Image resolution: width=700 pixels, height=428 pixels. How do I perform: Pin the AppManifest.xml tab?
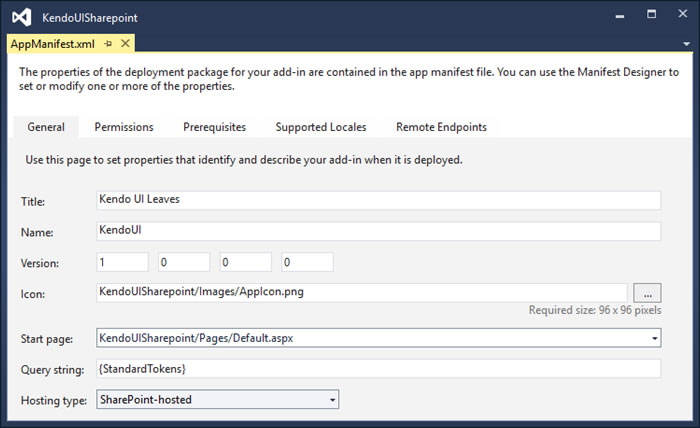[108, 44]
